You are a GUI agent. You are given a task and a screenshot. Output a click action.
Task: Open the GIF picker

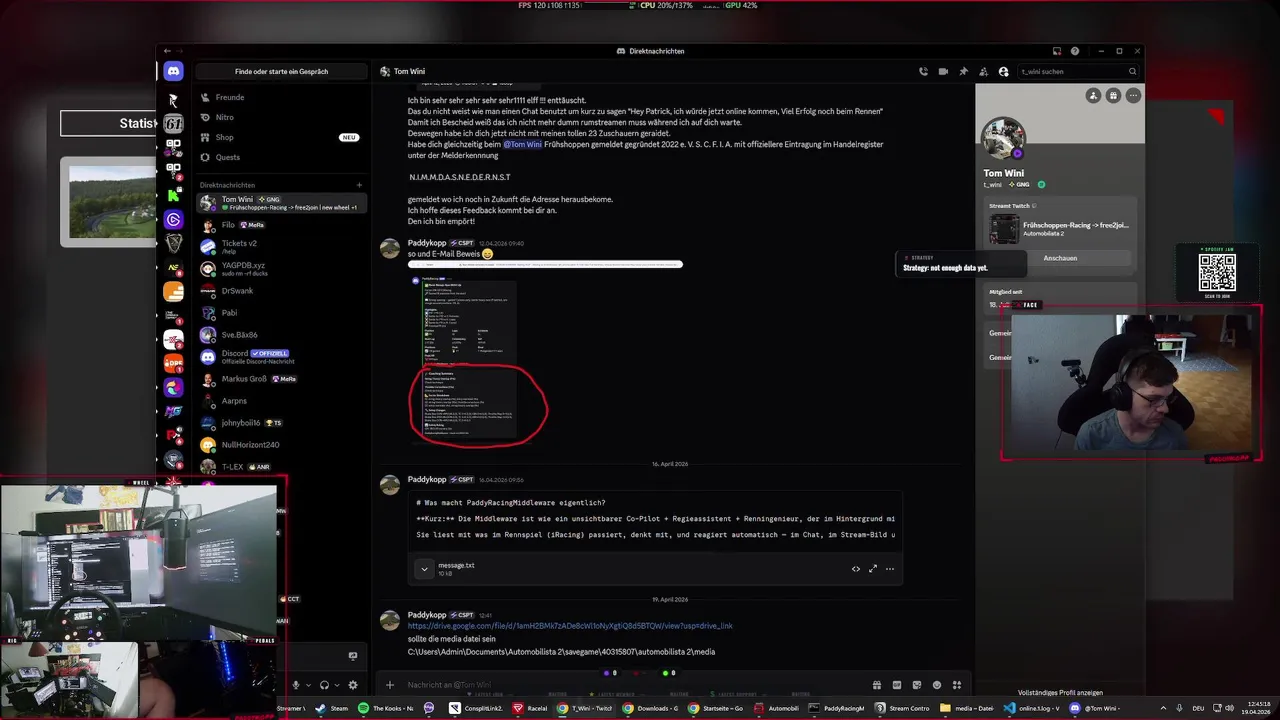pyautogui.click(x=897, y=685)
